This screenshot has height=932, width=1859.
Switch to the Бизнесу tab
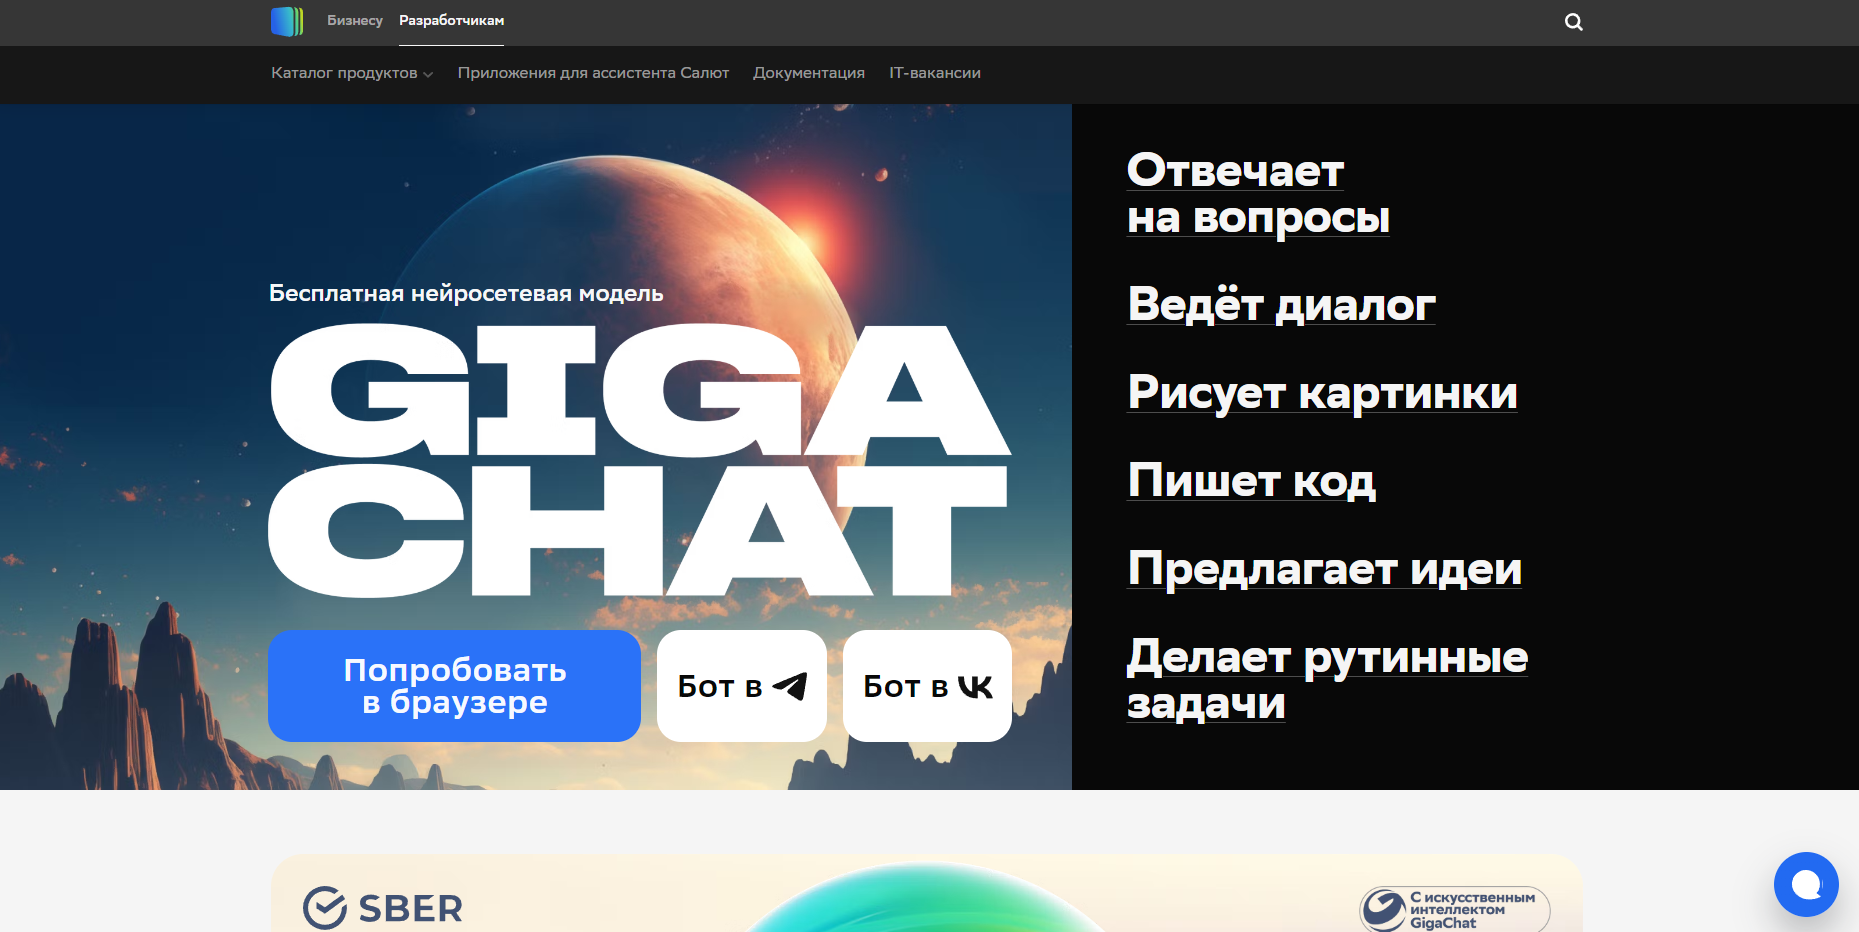pos(355,21)
